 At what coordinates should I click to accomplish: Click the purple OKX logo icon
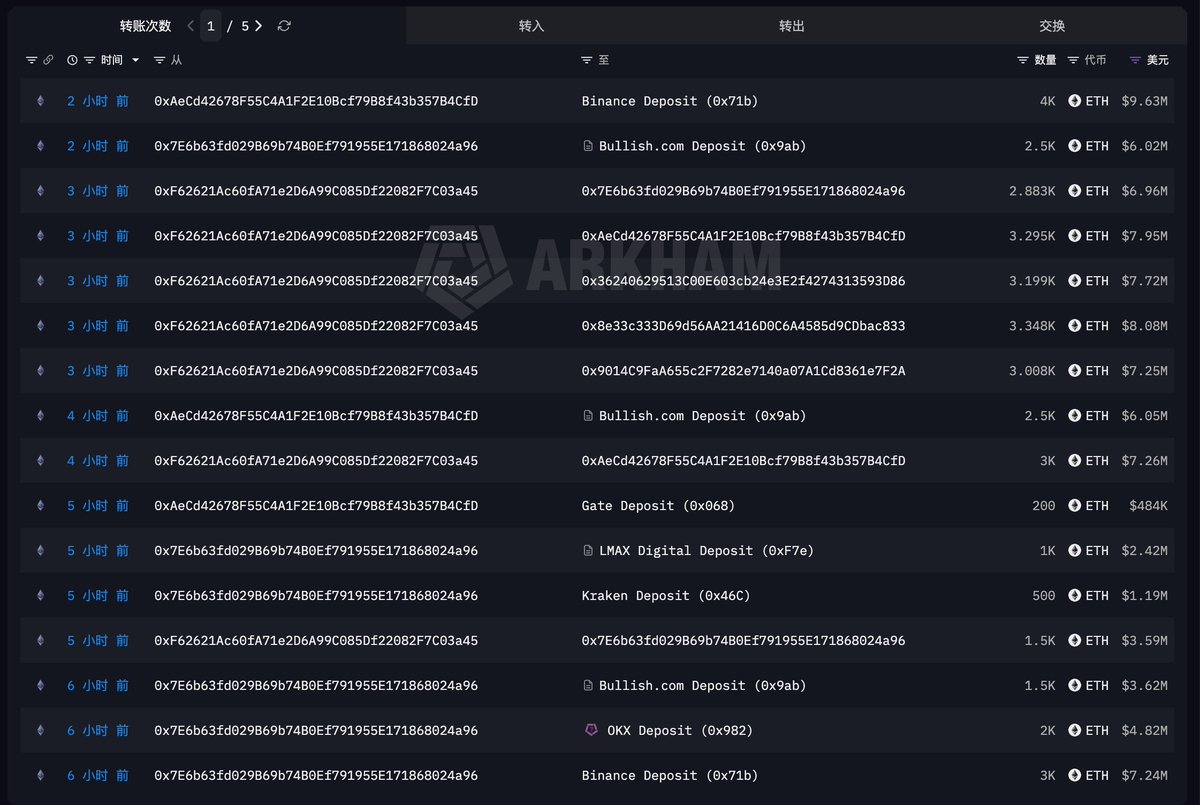click(591, 730)
